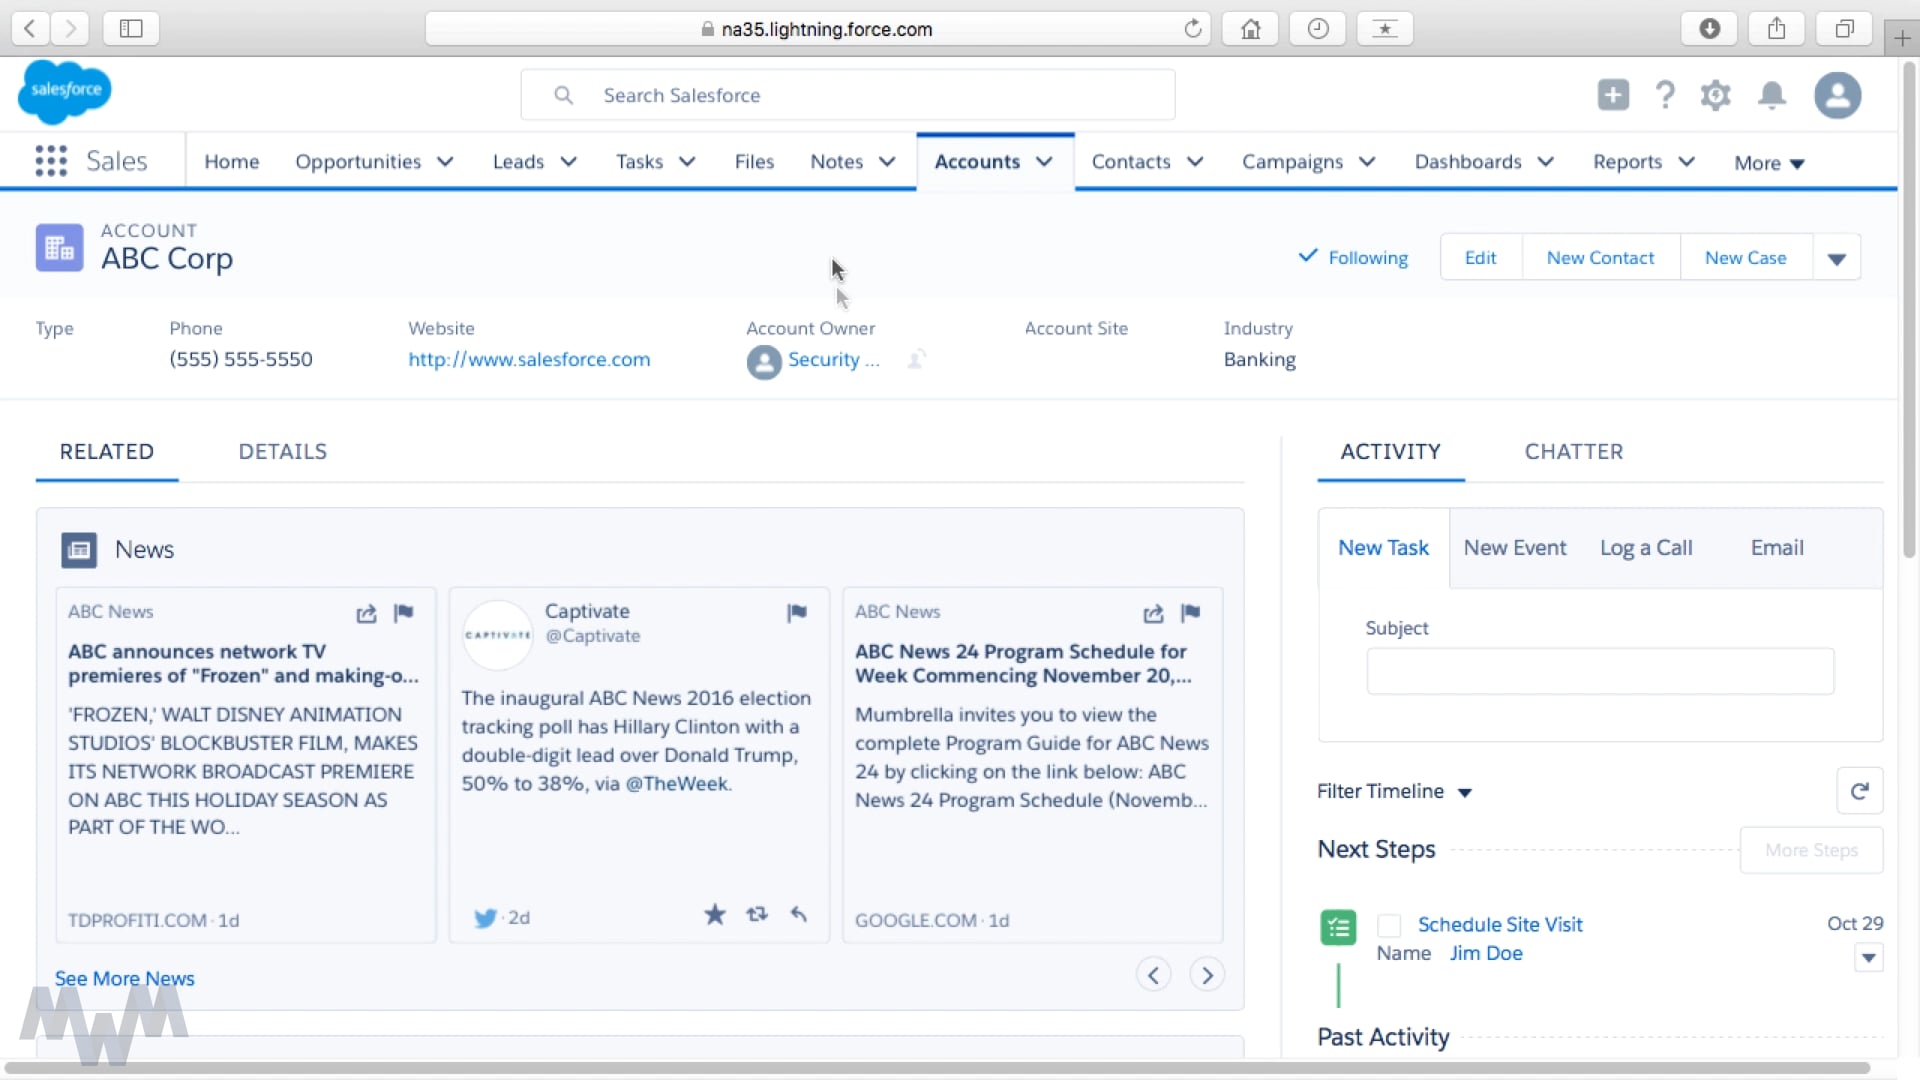This screenshot has height=1080, width=1920.
Task: Click the browser share icon
Action: click(1777, 29)
